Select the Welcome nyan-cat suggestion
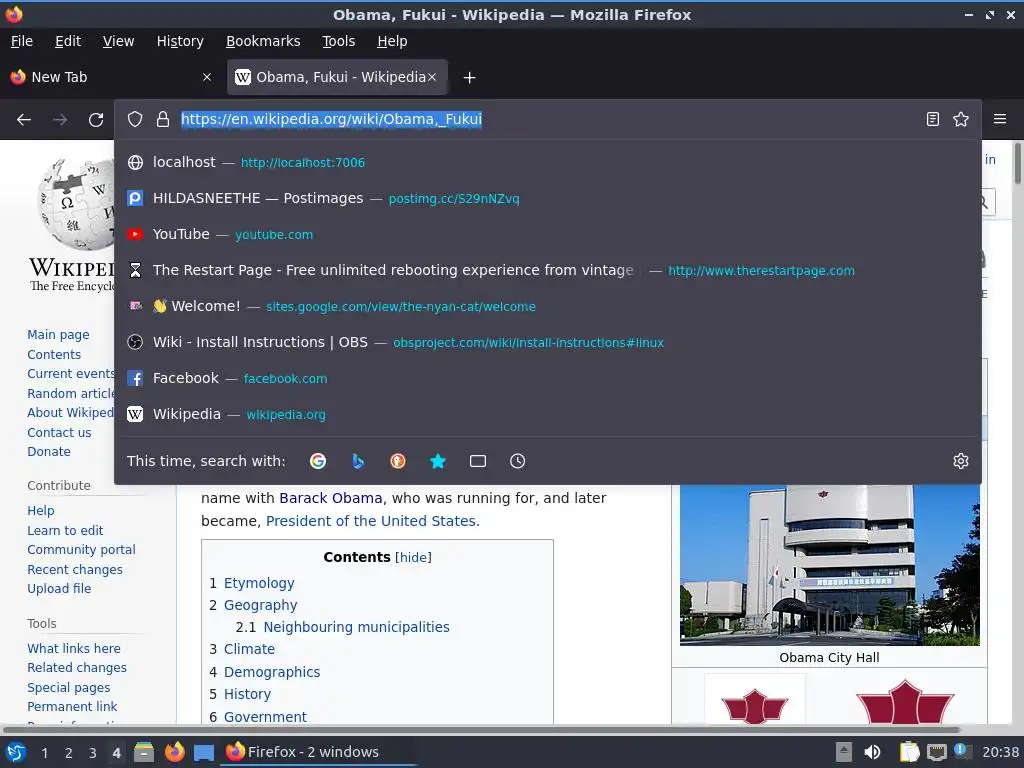The width and height of the screenshot is (1024, 768). coord(548,306)
